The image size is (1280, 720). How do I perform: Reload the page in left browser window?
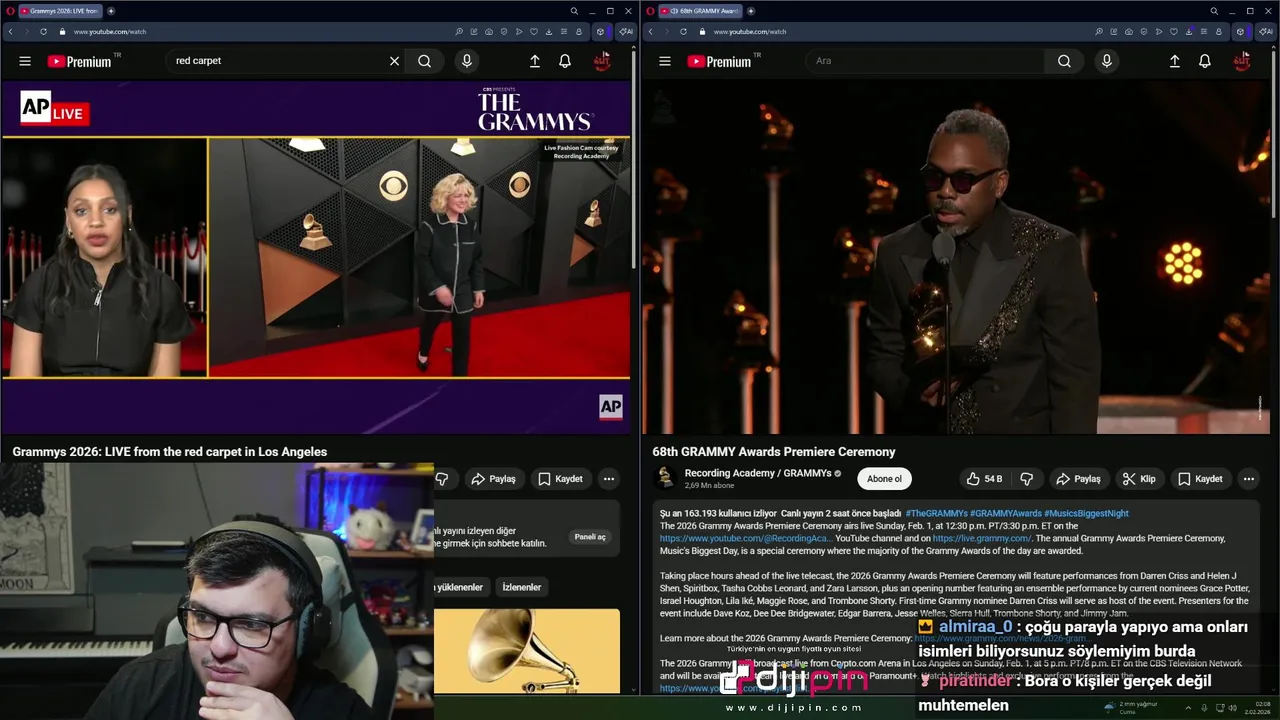pos(43,31)
